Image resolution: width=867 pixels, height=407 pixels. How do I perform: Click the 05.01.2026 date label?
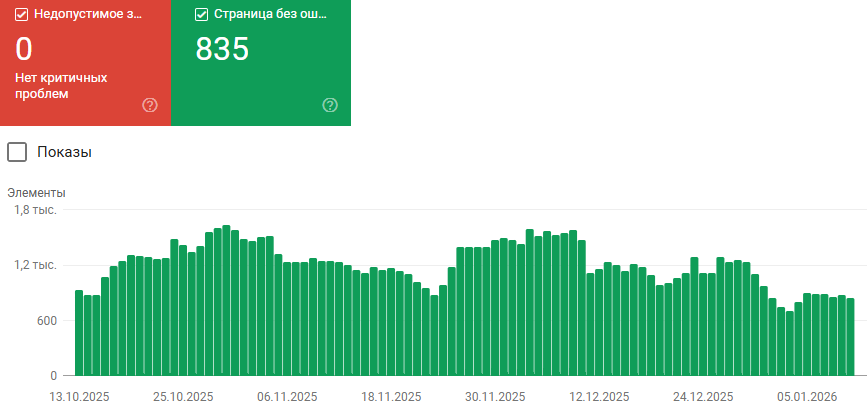(x=807, y=397)
